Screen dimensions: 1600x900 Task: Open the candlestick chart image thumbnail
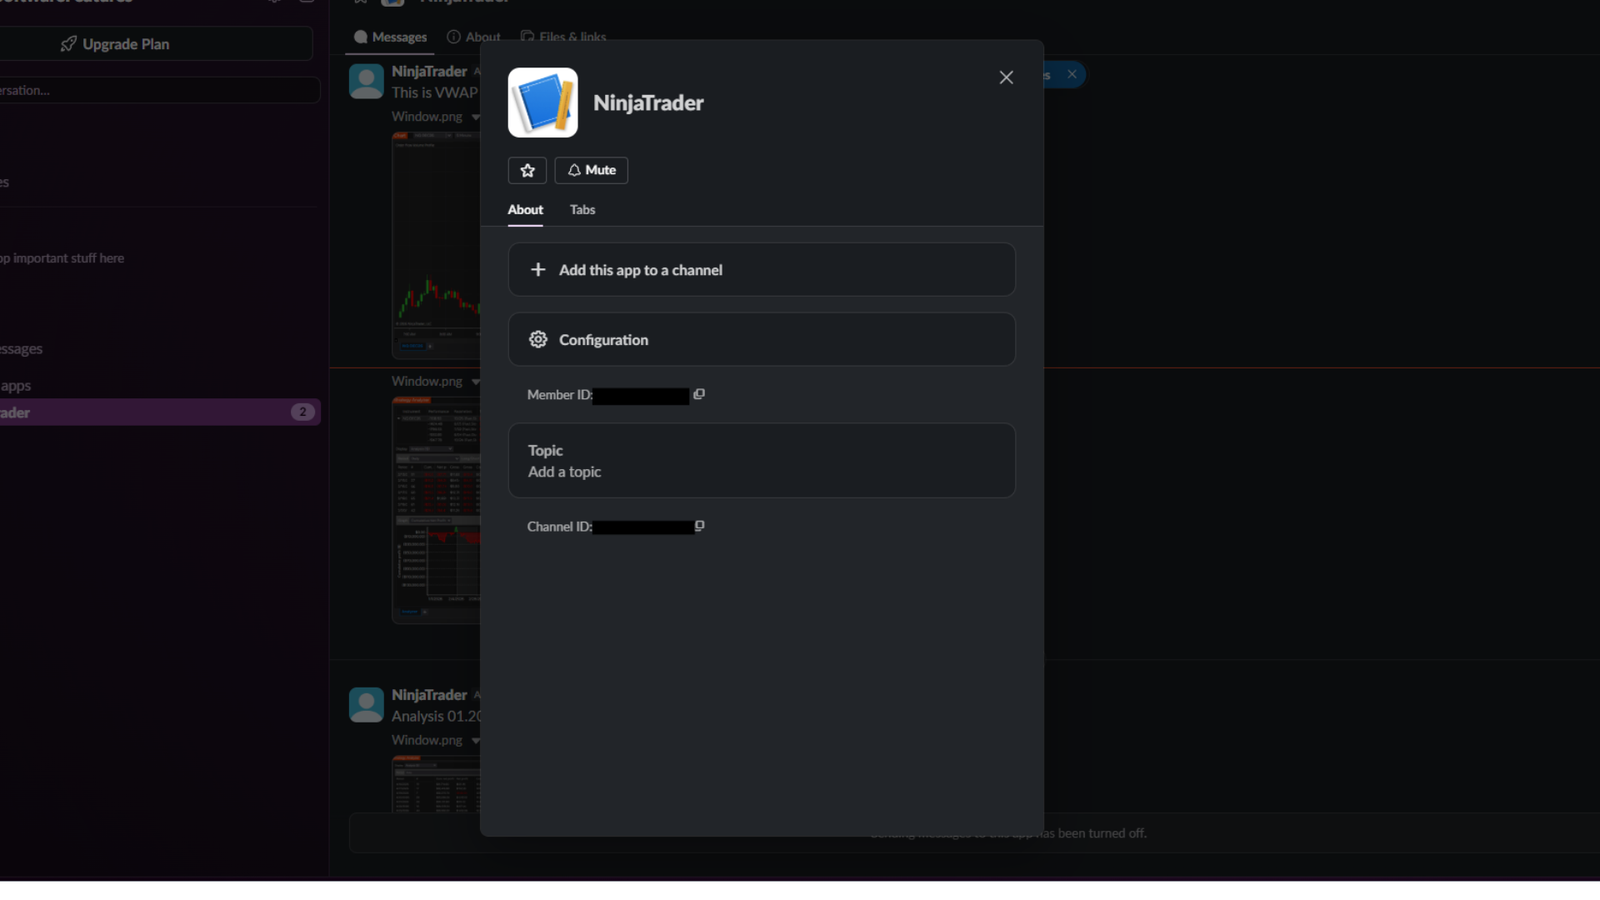436,245
